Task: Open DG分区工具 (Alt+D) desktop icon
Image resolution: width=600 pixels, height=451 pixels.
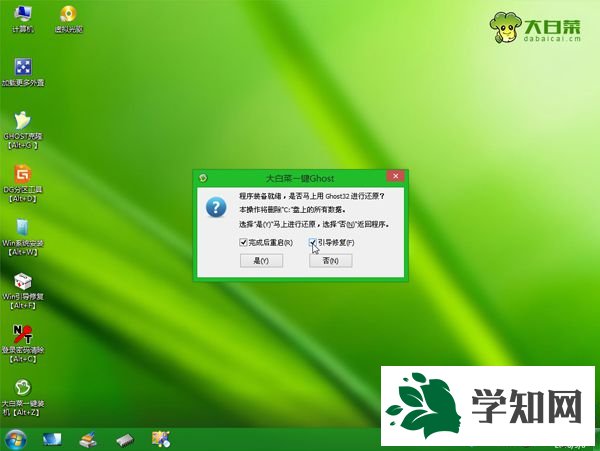Action: pos(23,184)
